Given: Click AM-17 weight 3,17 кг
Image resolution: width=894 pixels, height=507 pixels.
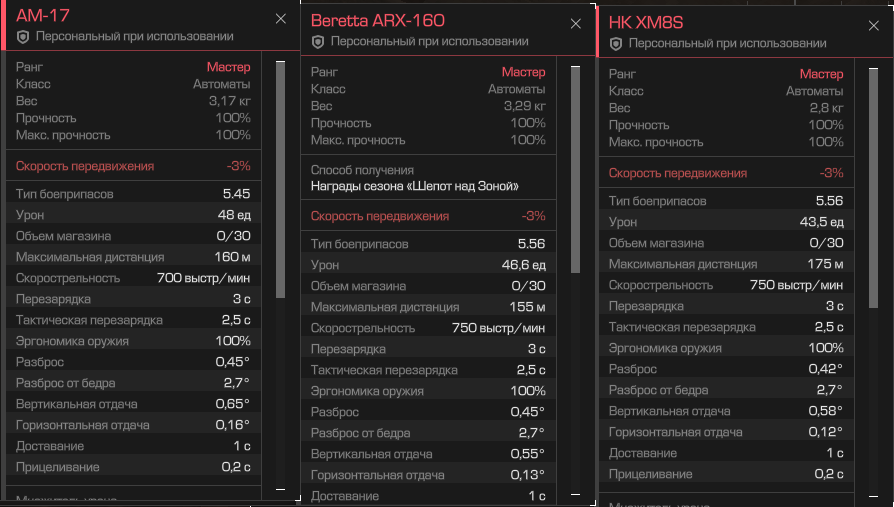Looking at the screenshot, I should (229, 101).
